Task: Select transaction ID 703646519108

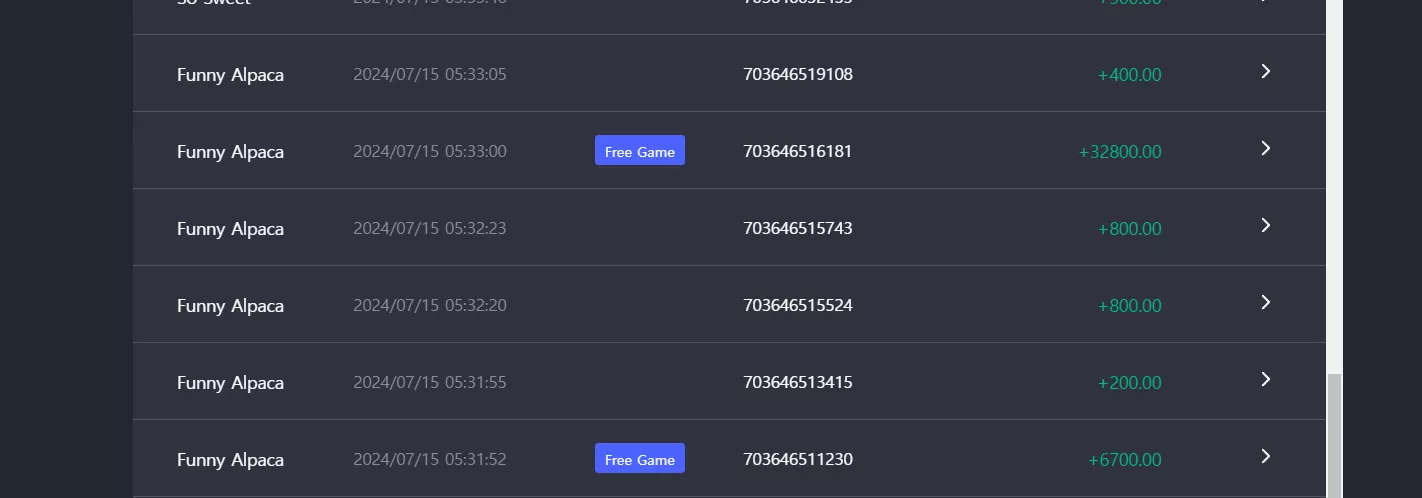Action: coord(798,74)
